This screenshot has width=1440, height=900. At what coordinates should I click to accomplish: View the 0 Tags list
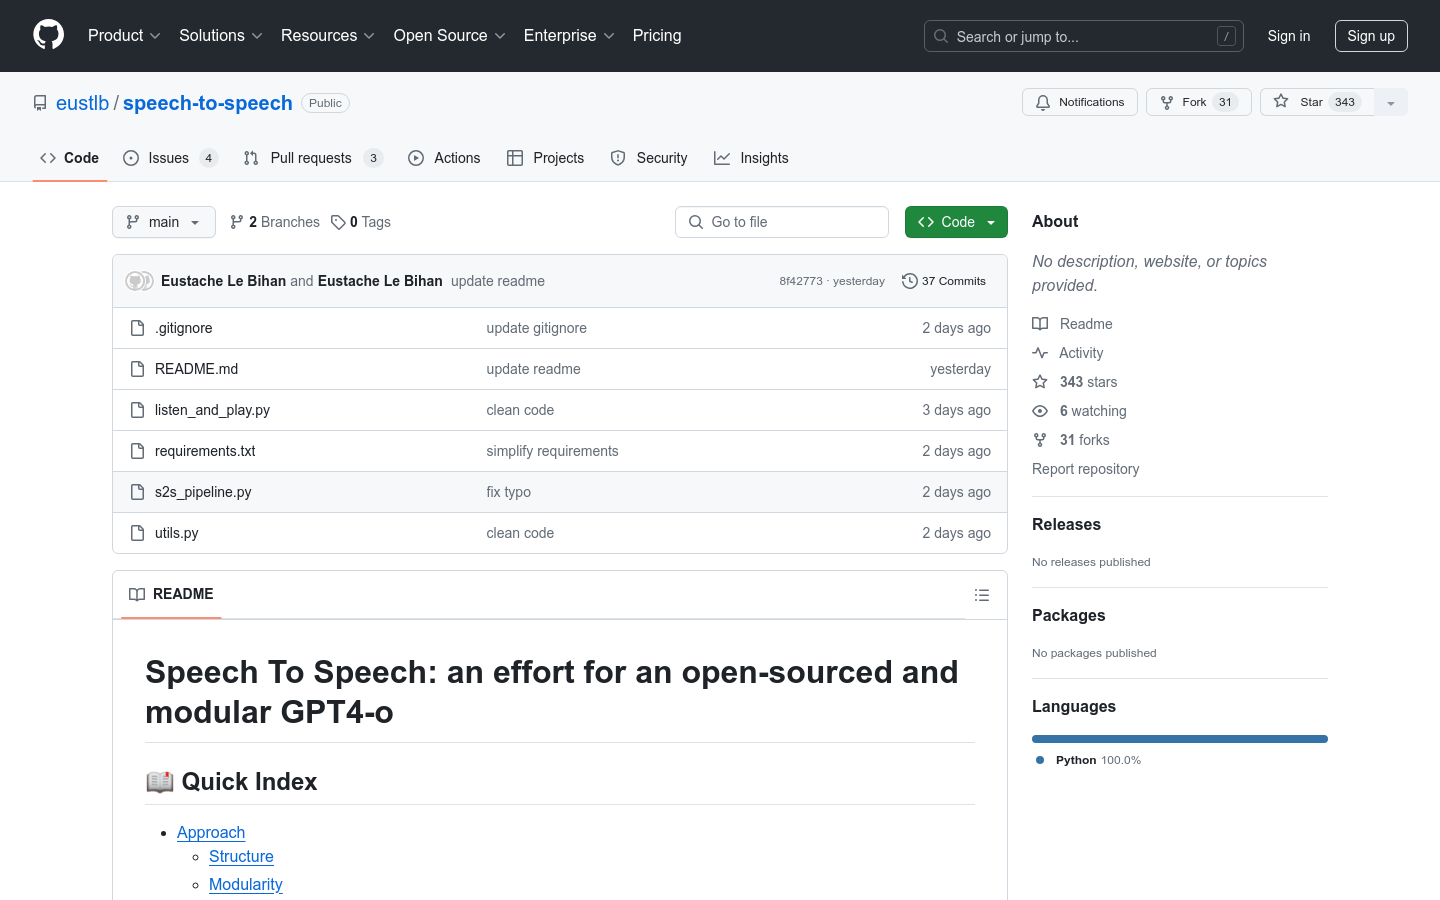(x=361, y=222)
